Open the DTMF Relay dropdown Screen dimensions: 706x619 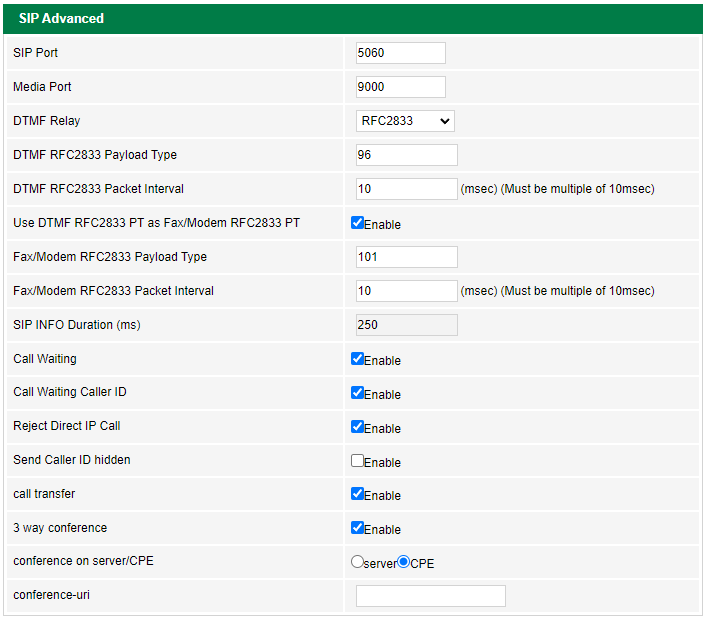(405, 121)
